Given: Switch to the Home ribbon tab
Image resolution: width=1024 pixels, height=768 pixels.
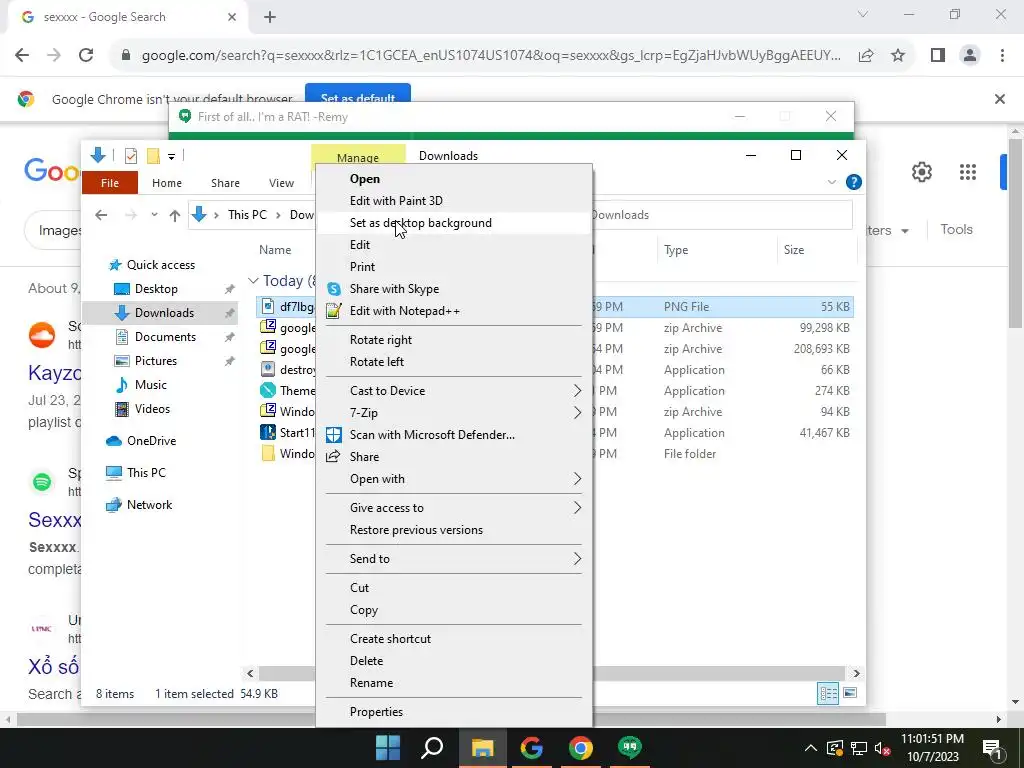Looking at the screenshot, I should 167,183.
